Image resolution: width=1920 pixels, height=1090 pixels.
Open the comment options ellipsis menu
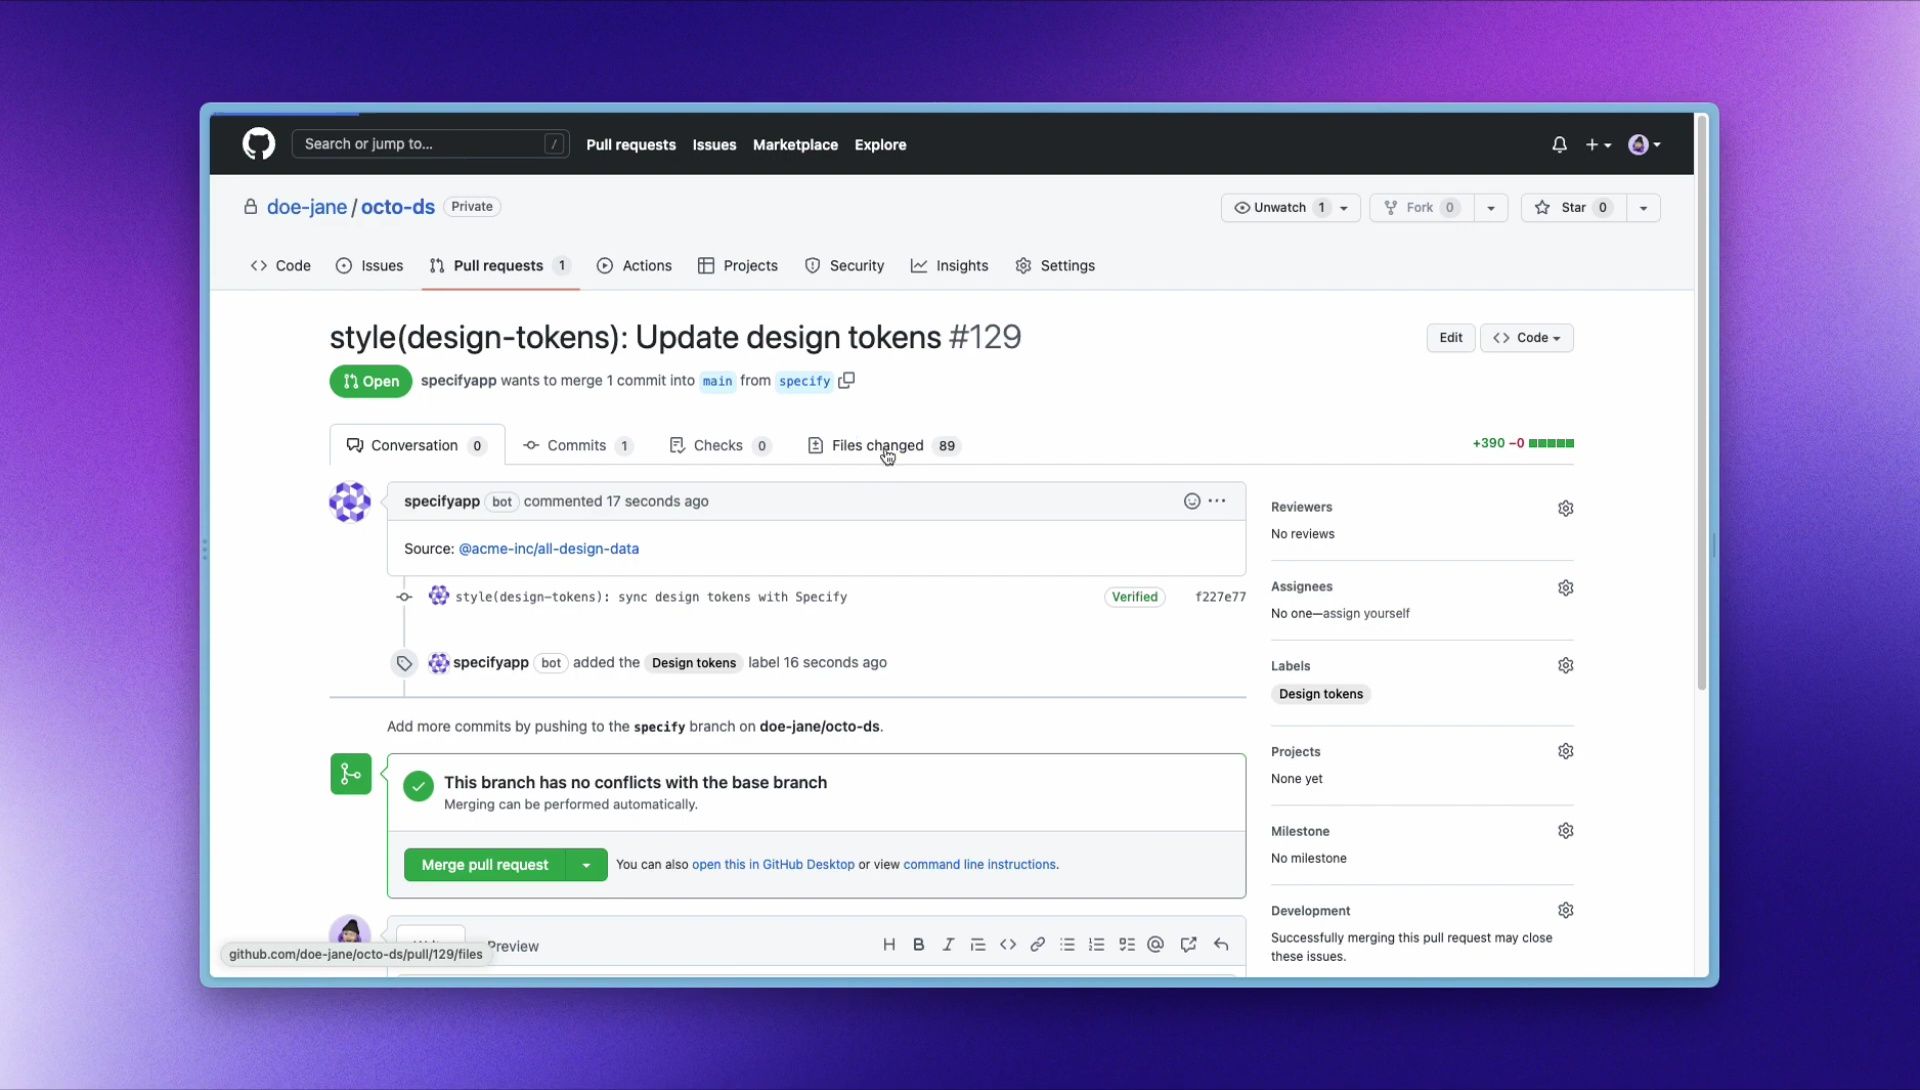(1217, 501)
